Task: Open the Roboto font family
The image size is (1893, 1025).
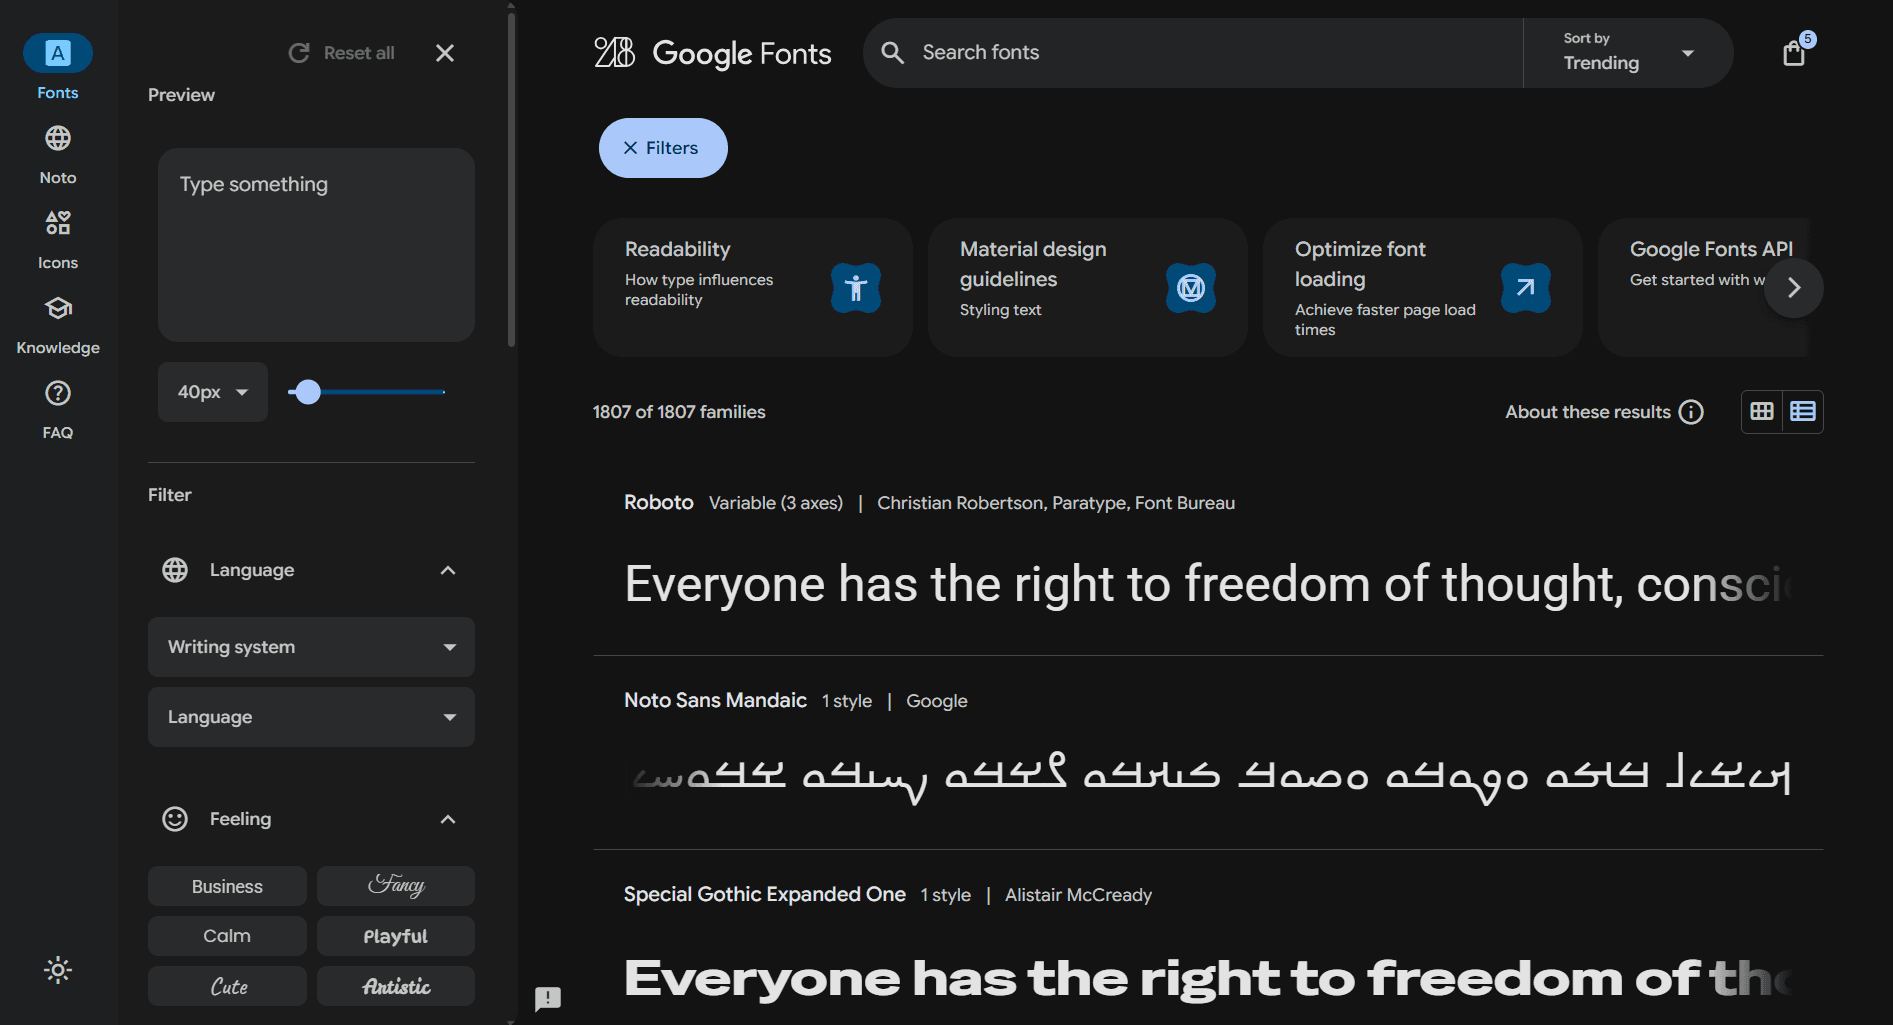Action: [659, 502]
